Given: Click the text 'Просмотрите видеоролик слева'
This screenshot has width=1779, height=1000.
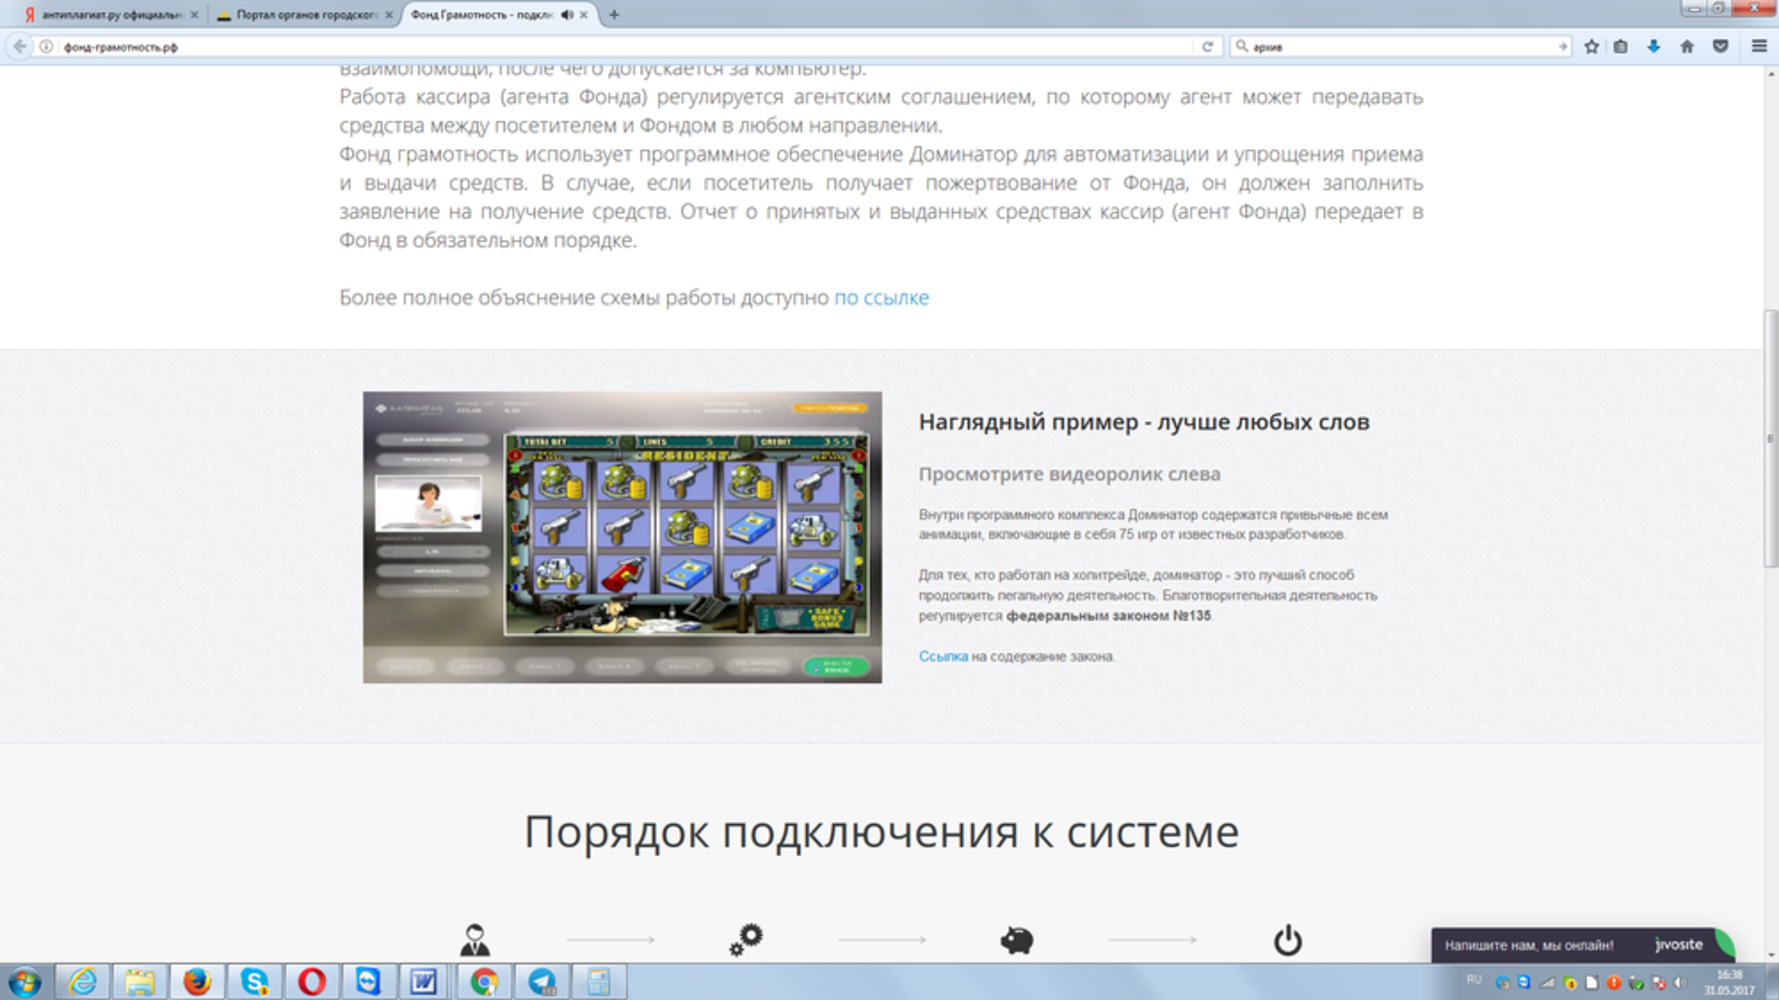Looking at the screenshot, I should coord(1069,474).
